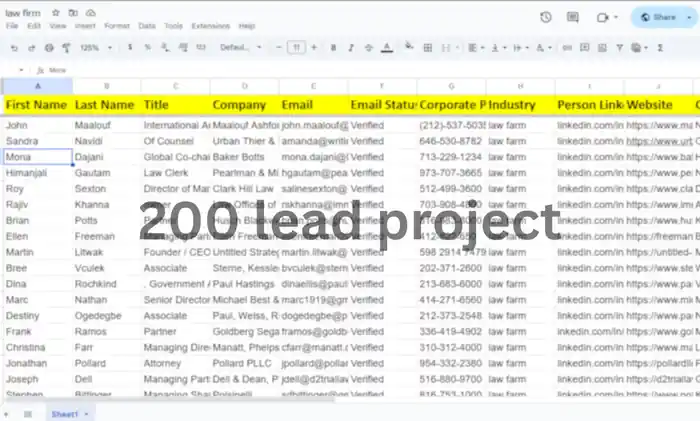Start a meeting with the camera icon
The width and height of the screenshot is (700, 421).
pos(603,17)
